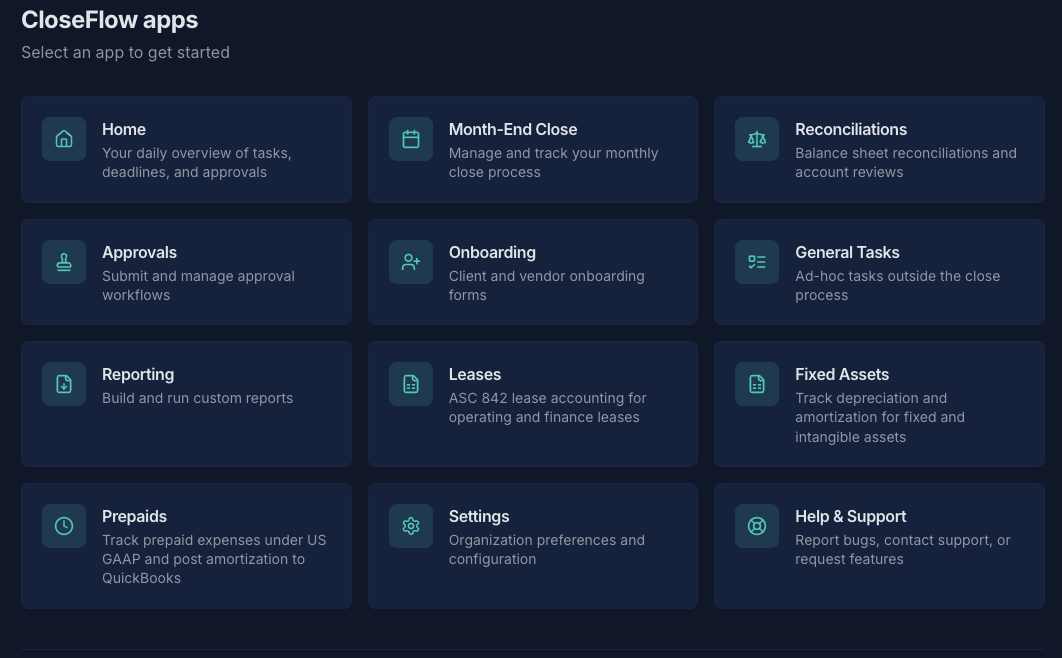
Task: Click the Help & Support lifebuoy icon
Action: click(757, 526)
